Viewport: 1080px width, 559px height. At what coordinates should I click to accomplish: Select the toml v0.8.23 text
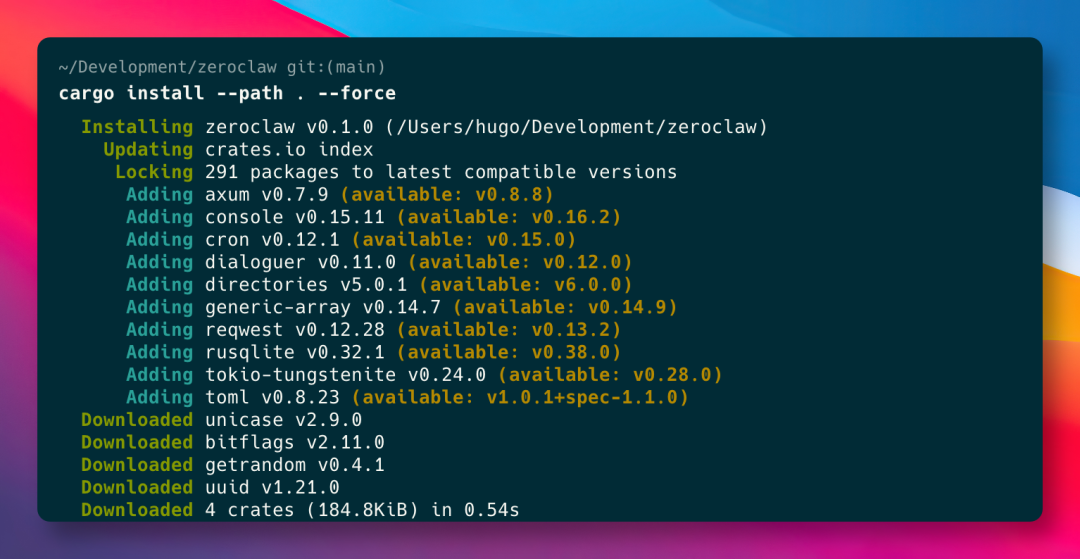(273, 397)
